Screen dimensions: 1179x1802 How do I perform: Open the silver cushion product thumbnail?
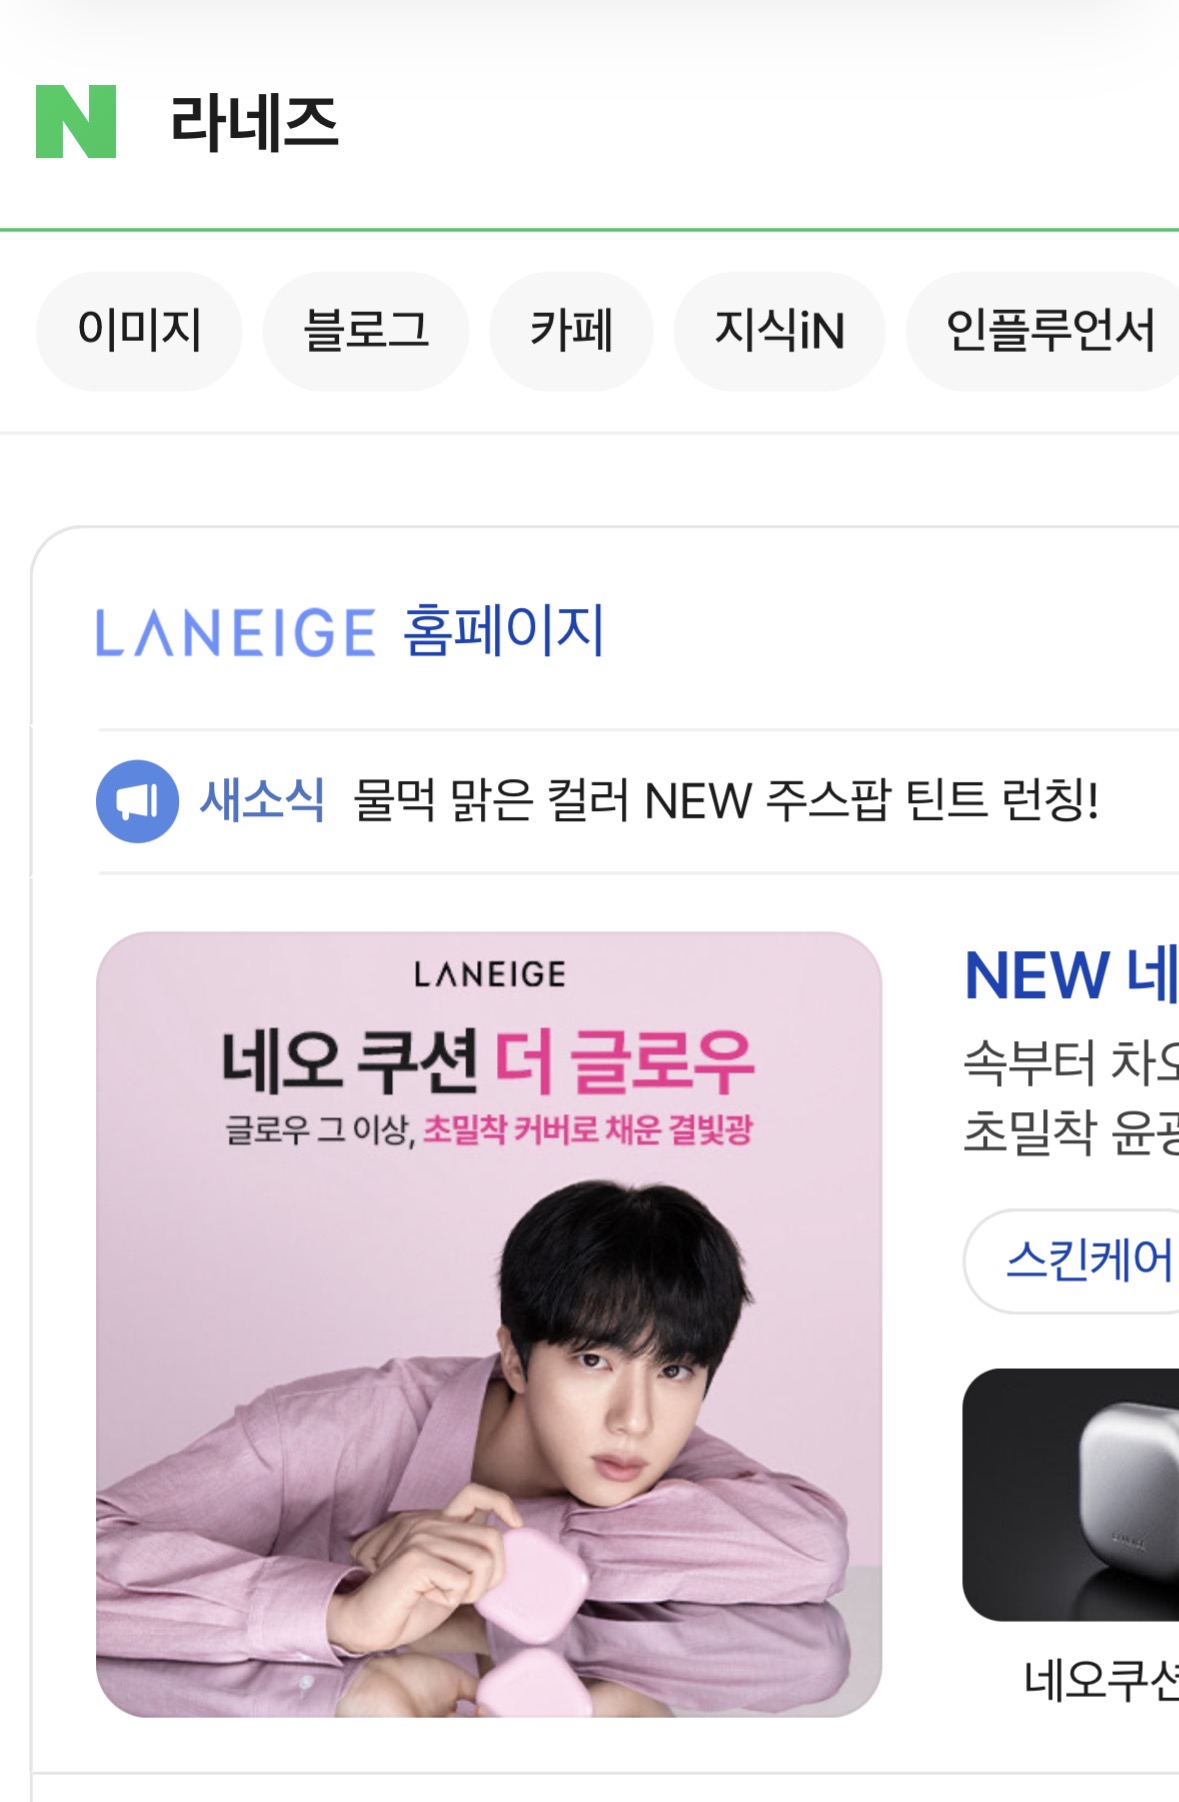click(x=1071, y=1495)
